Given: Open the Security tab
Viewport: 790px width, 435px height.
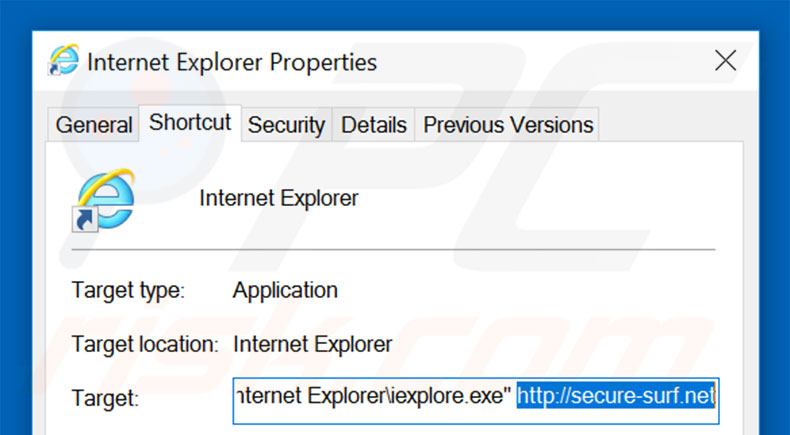Looking at the screenshot, I should click(x=286, y=125).
